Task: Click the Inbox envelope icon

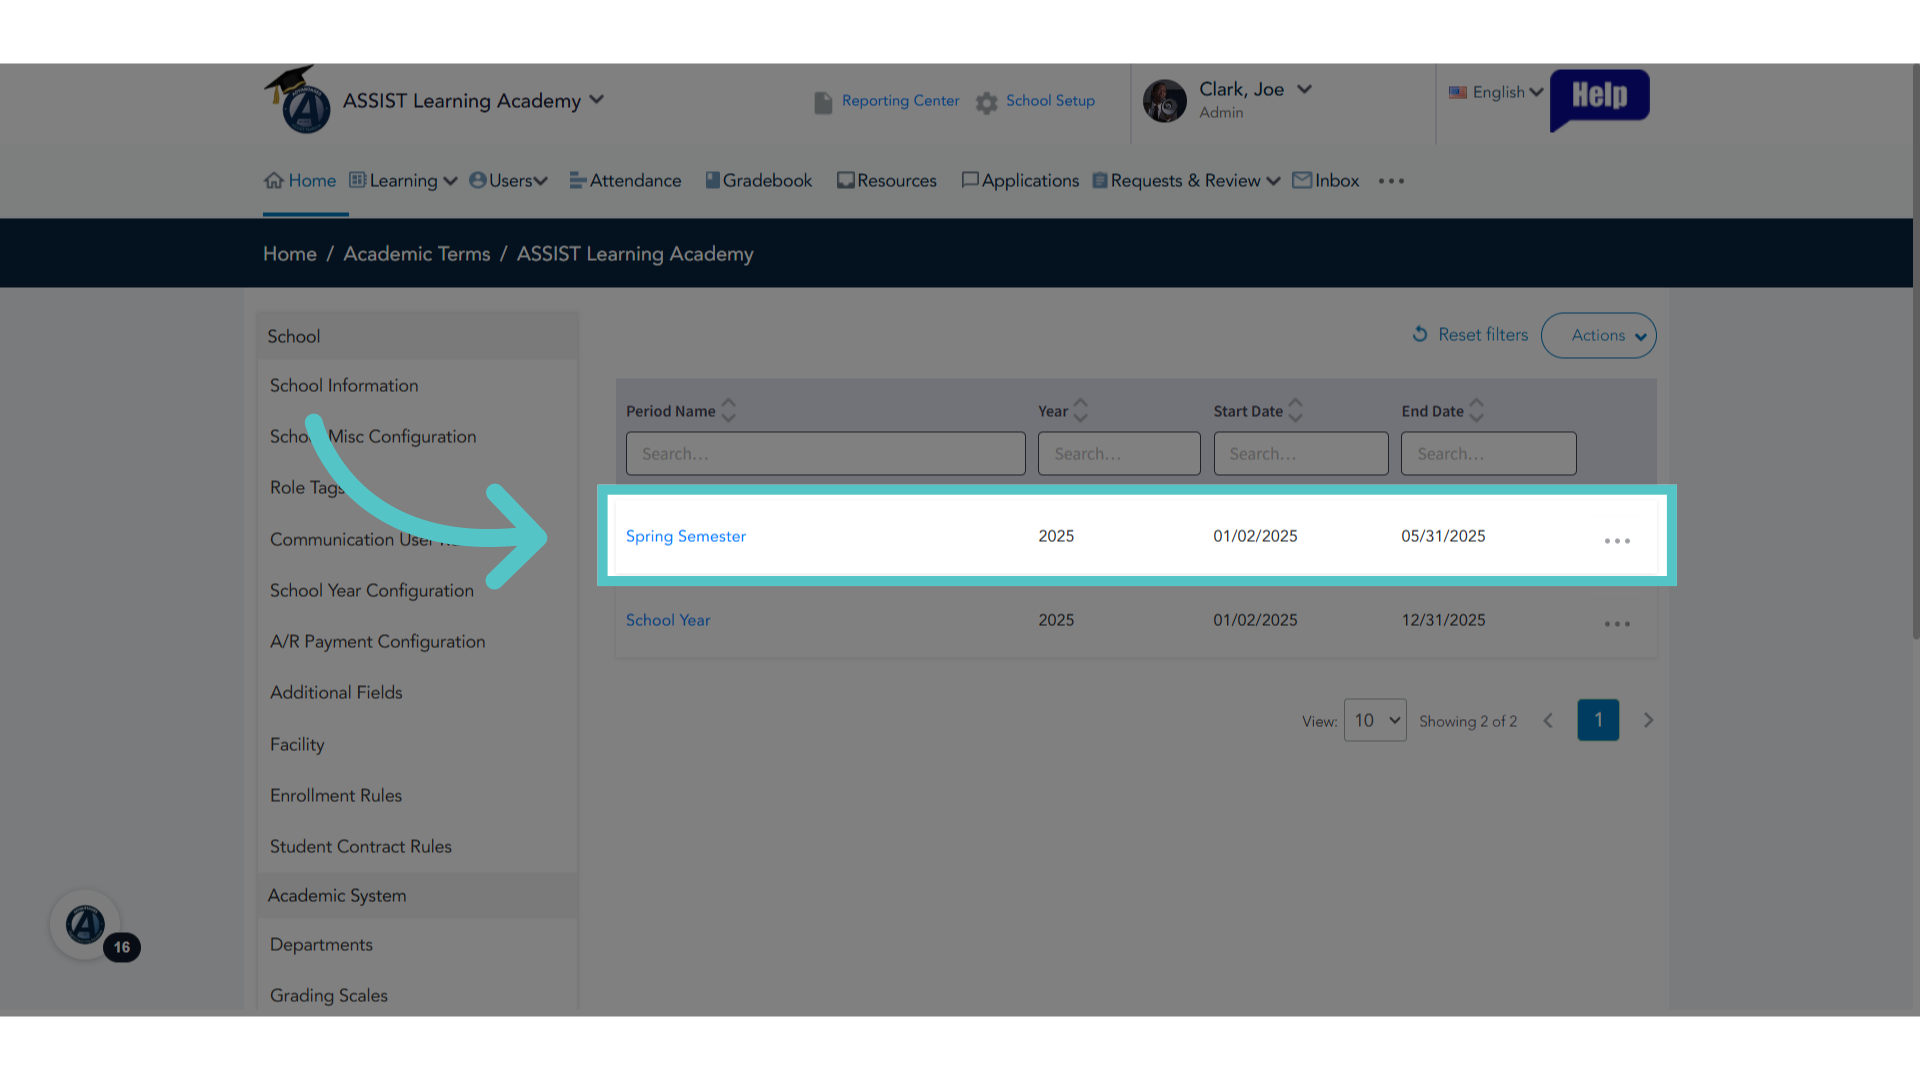Action: [x=1302, y=180]
